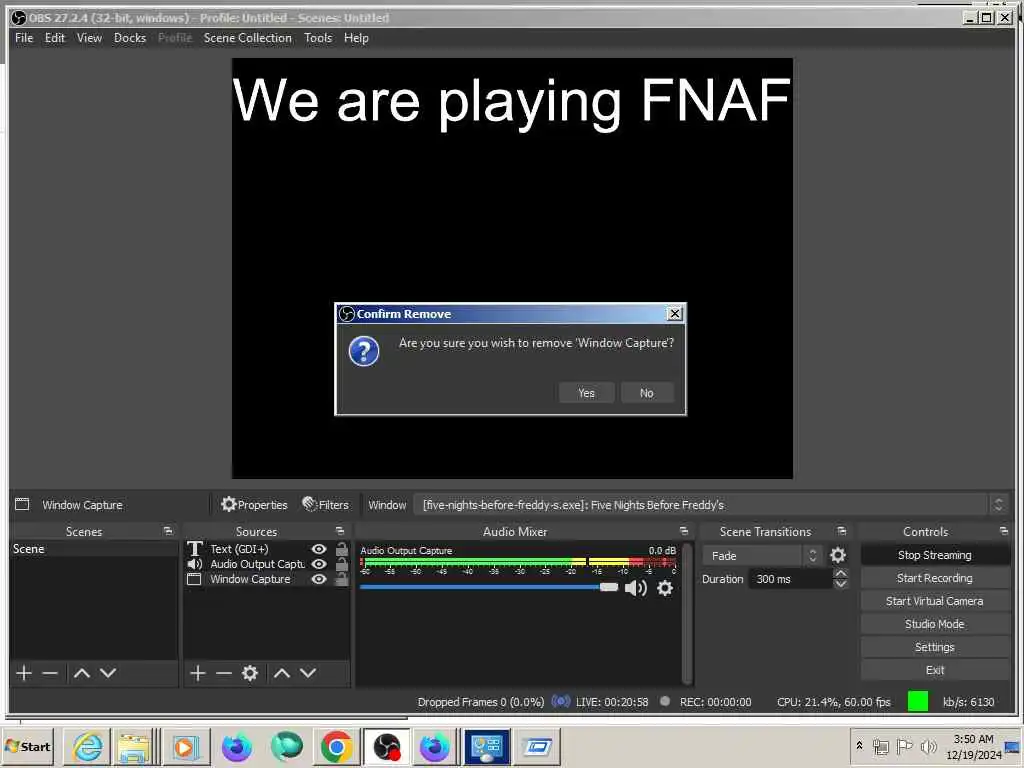
Task: Open source properties gear in Sources toolbar
Action: coord(250,673)
